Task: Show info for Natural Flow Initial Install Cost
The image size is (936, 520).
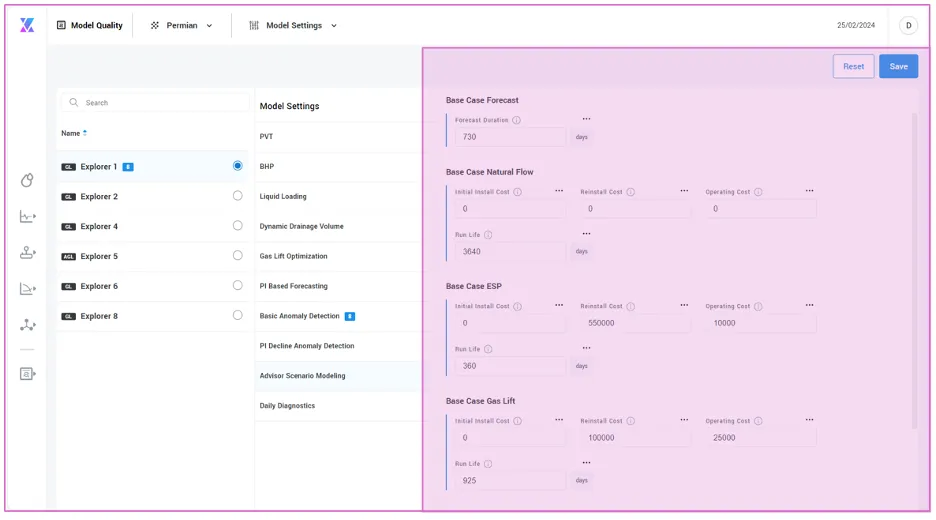Action: [x=518, y=192]
